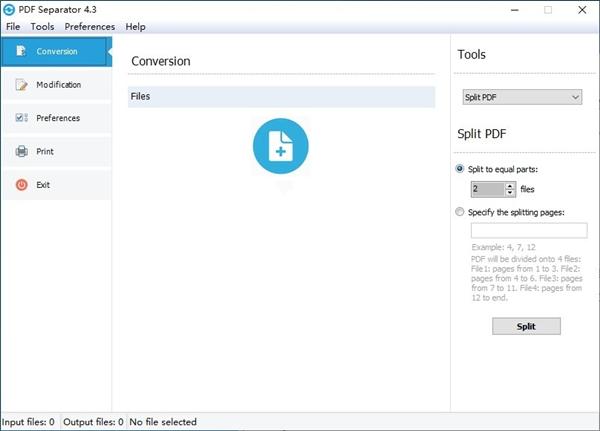Select 'Specify the splitting pages' radio button
Image resolution: width=600 pixels, height=431 pixels.
460,212
